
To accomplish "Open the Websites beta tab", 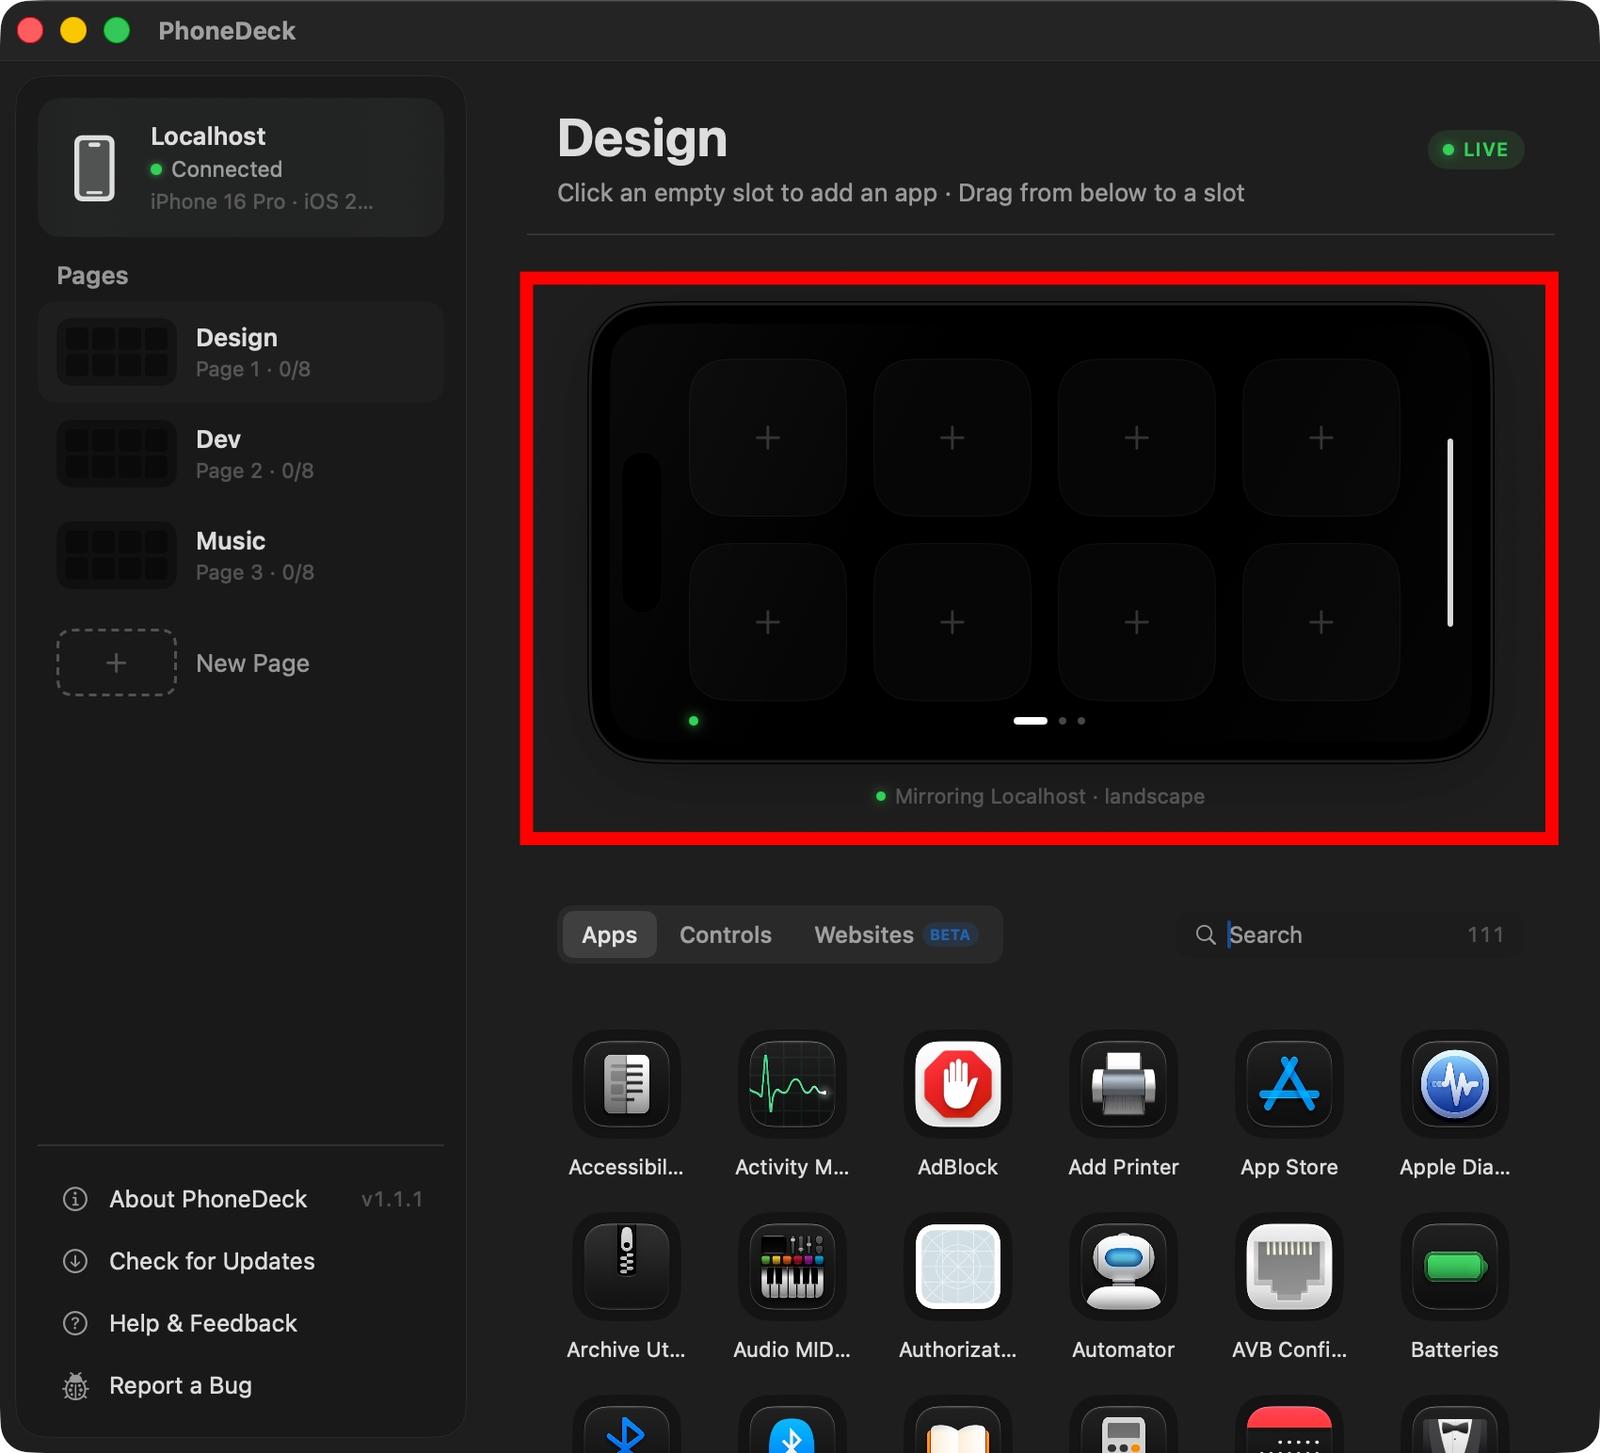I will coord(894,935).
